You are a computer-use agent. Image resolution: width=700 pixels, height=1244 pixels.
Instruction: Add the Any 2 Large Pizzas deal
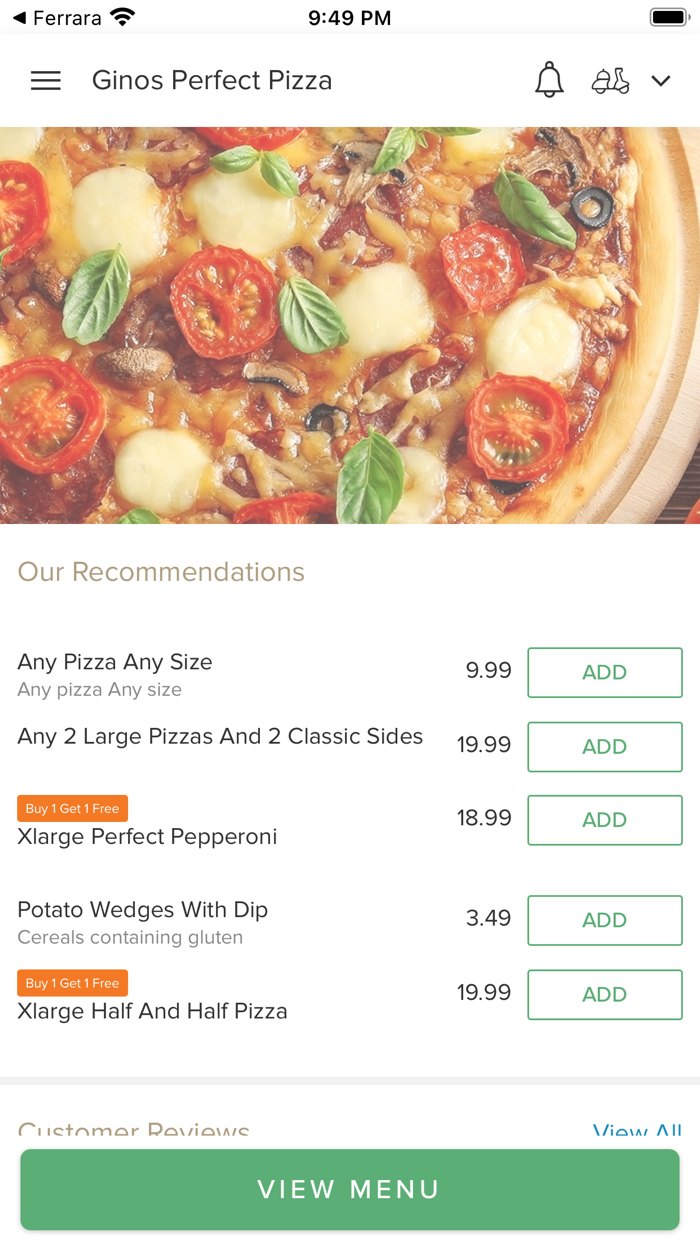pos(604,746)
